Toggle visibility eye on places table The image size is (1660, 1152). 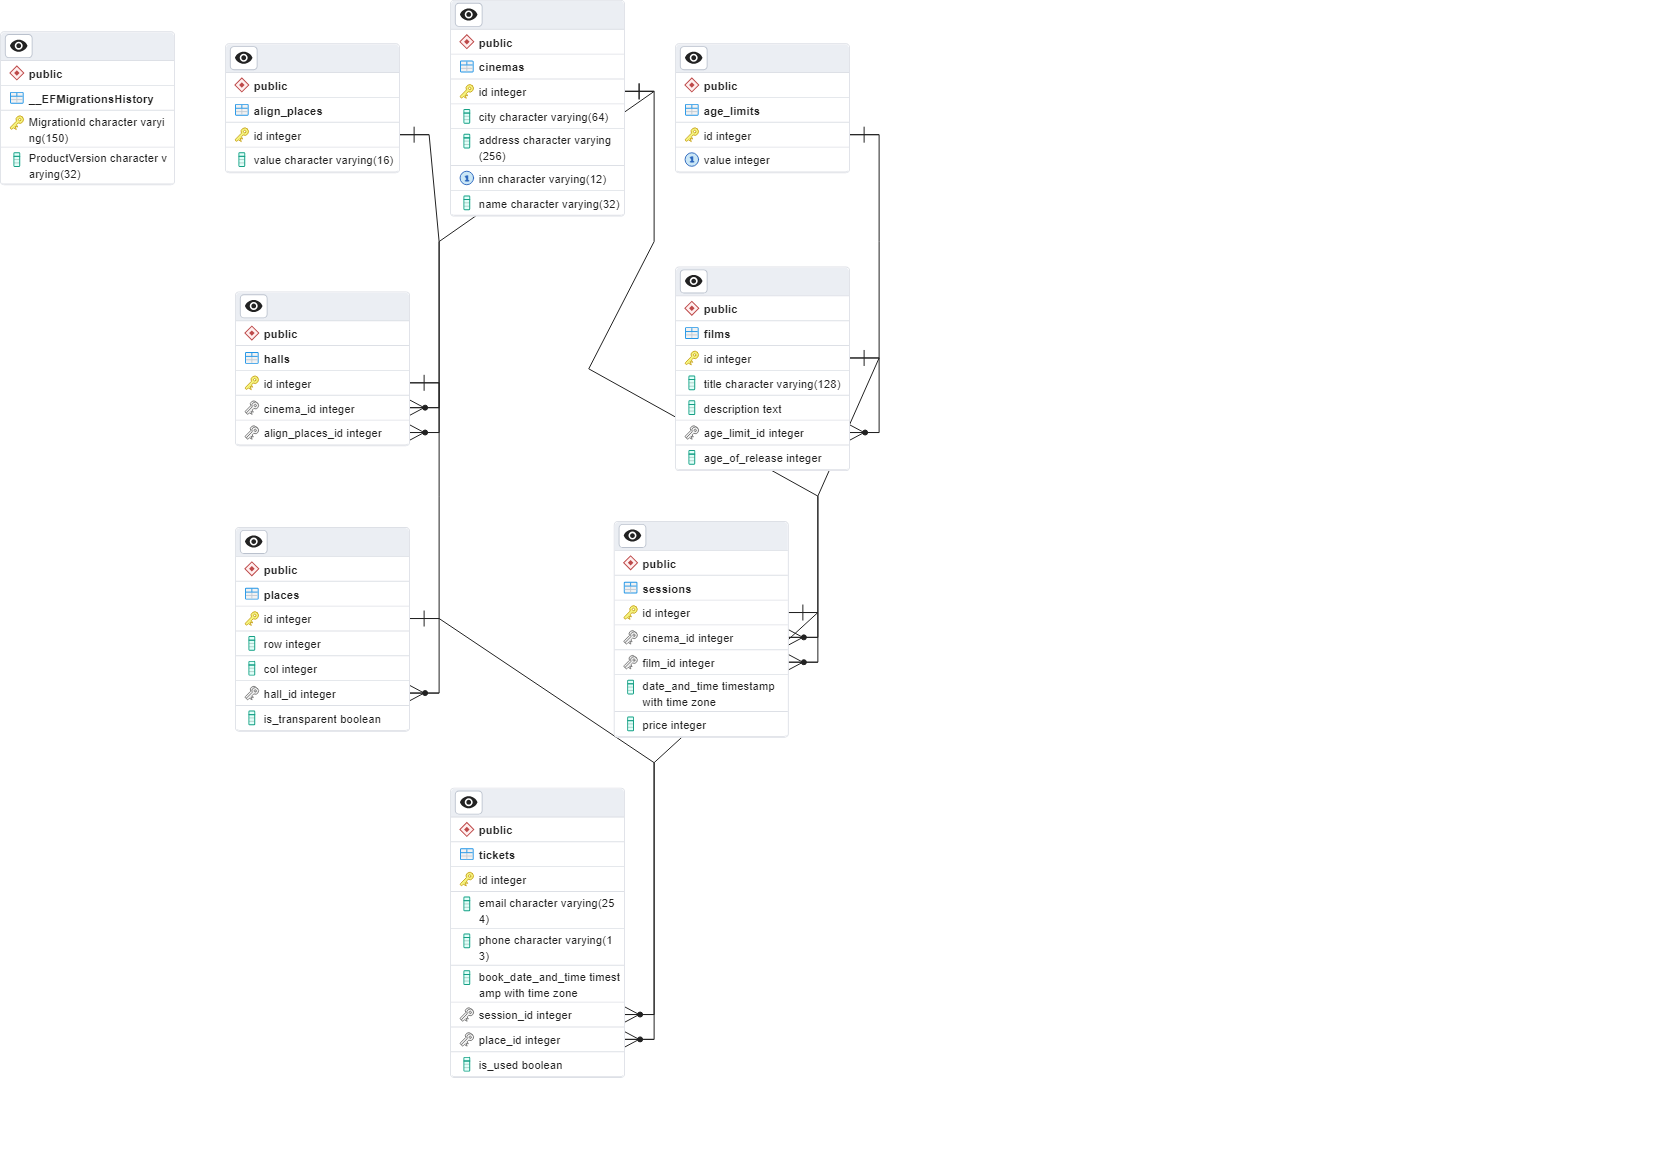[253, 542]
